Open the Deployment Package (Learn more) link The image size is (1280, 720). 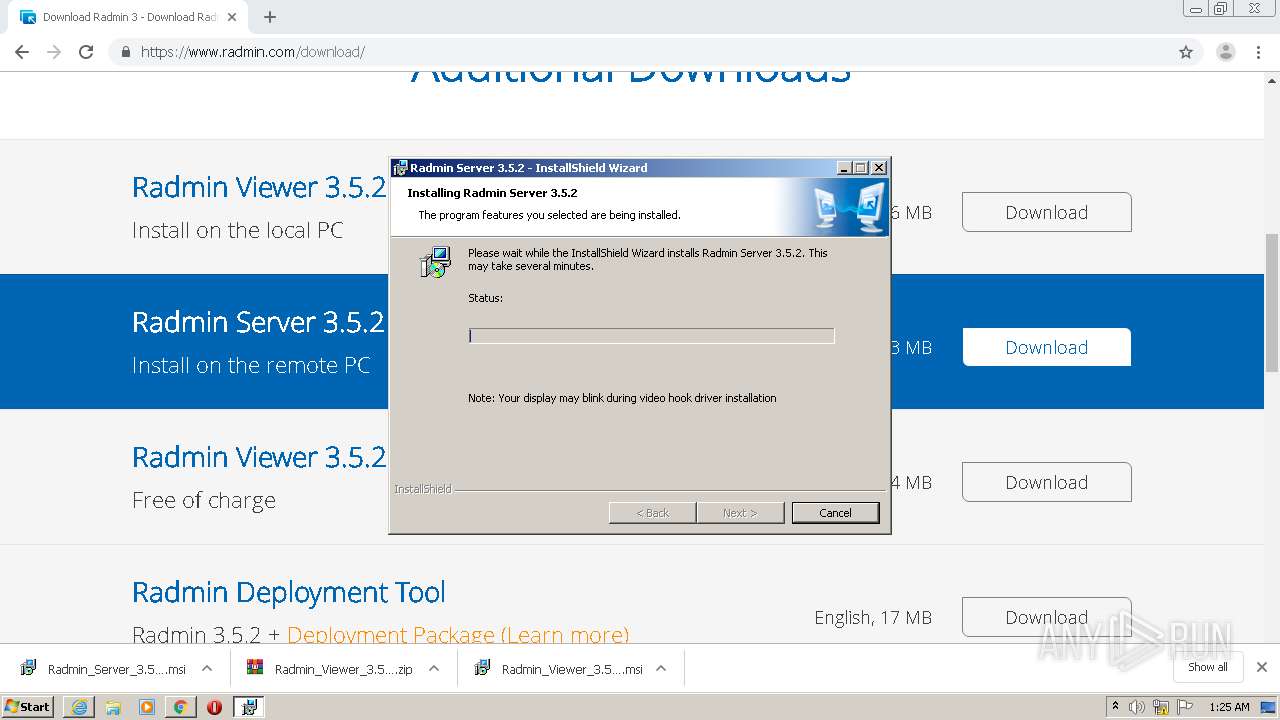pyautogui.click(x=458, y=635)
